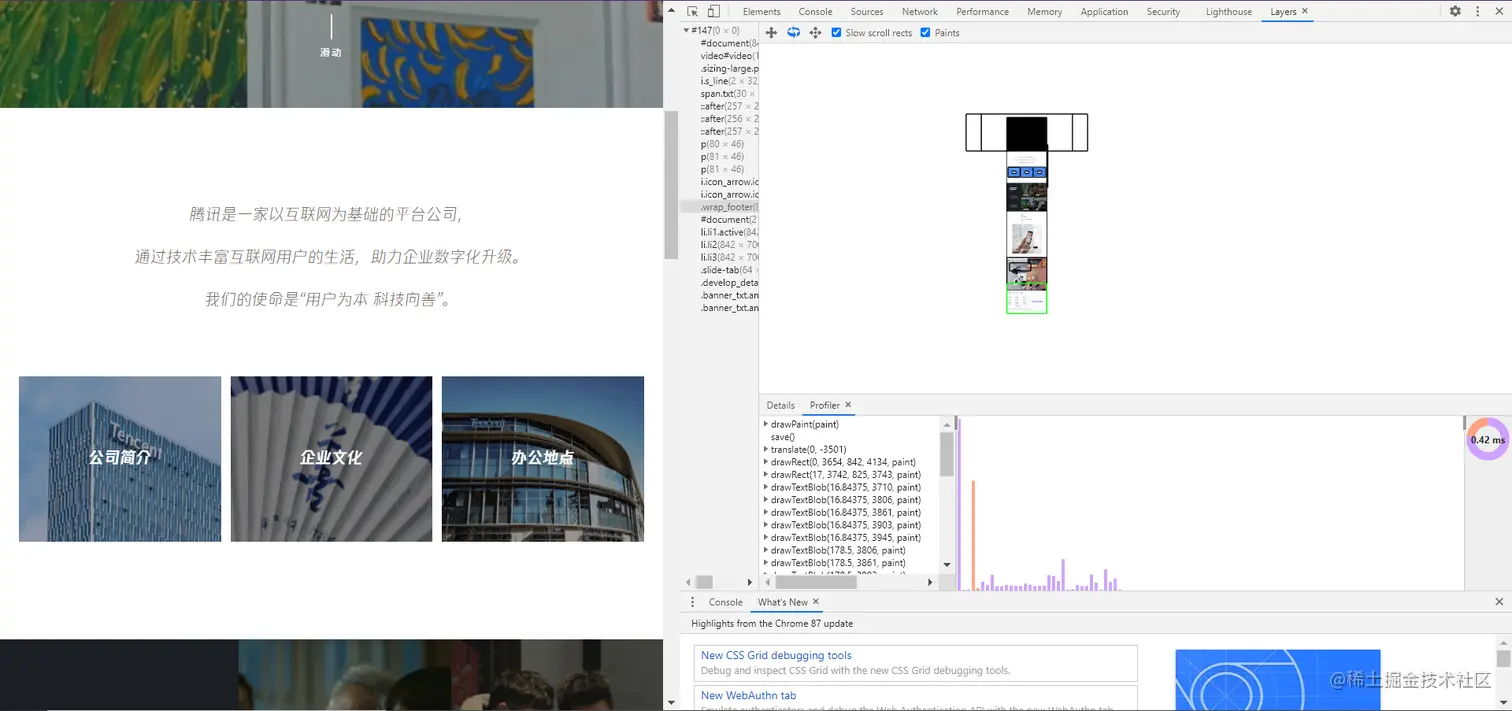Select the Pan mode tool
This screenshot has height=711, width=1512.
click(x=771, y=33)
